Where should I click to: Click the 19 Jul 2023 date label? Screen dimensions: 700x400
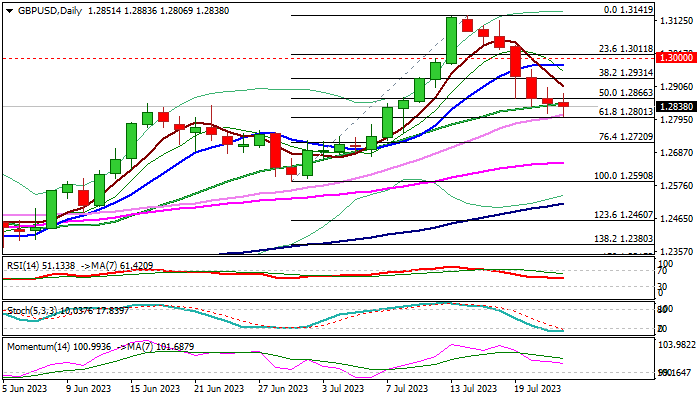537,389
